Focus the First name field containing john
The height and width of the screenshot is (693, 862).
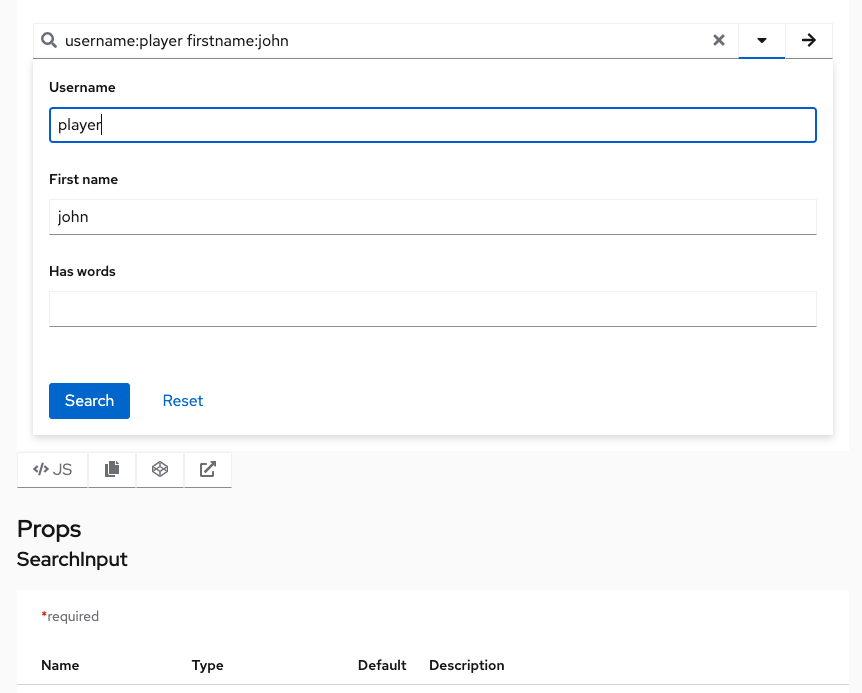[433, 217]
